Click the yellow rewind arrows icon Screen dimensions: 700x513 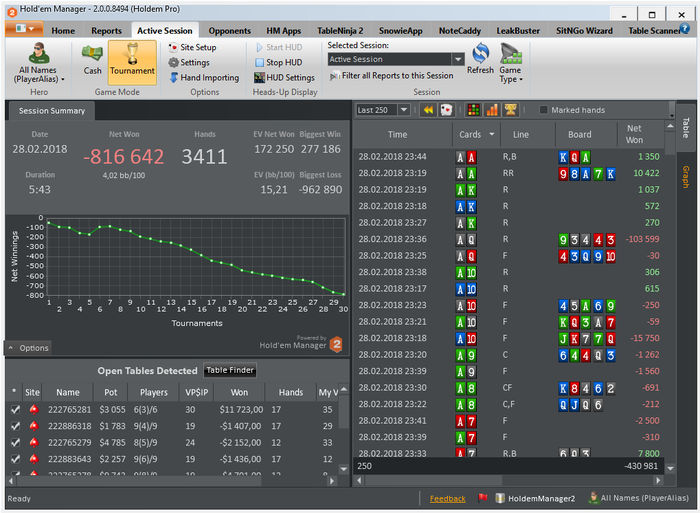(428, 110)
